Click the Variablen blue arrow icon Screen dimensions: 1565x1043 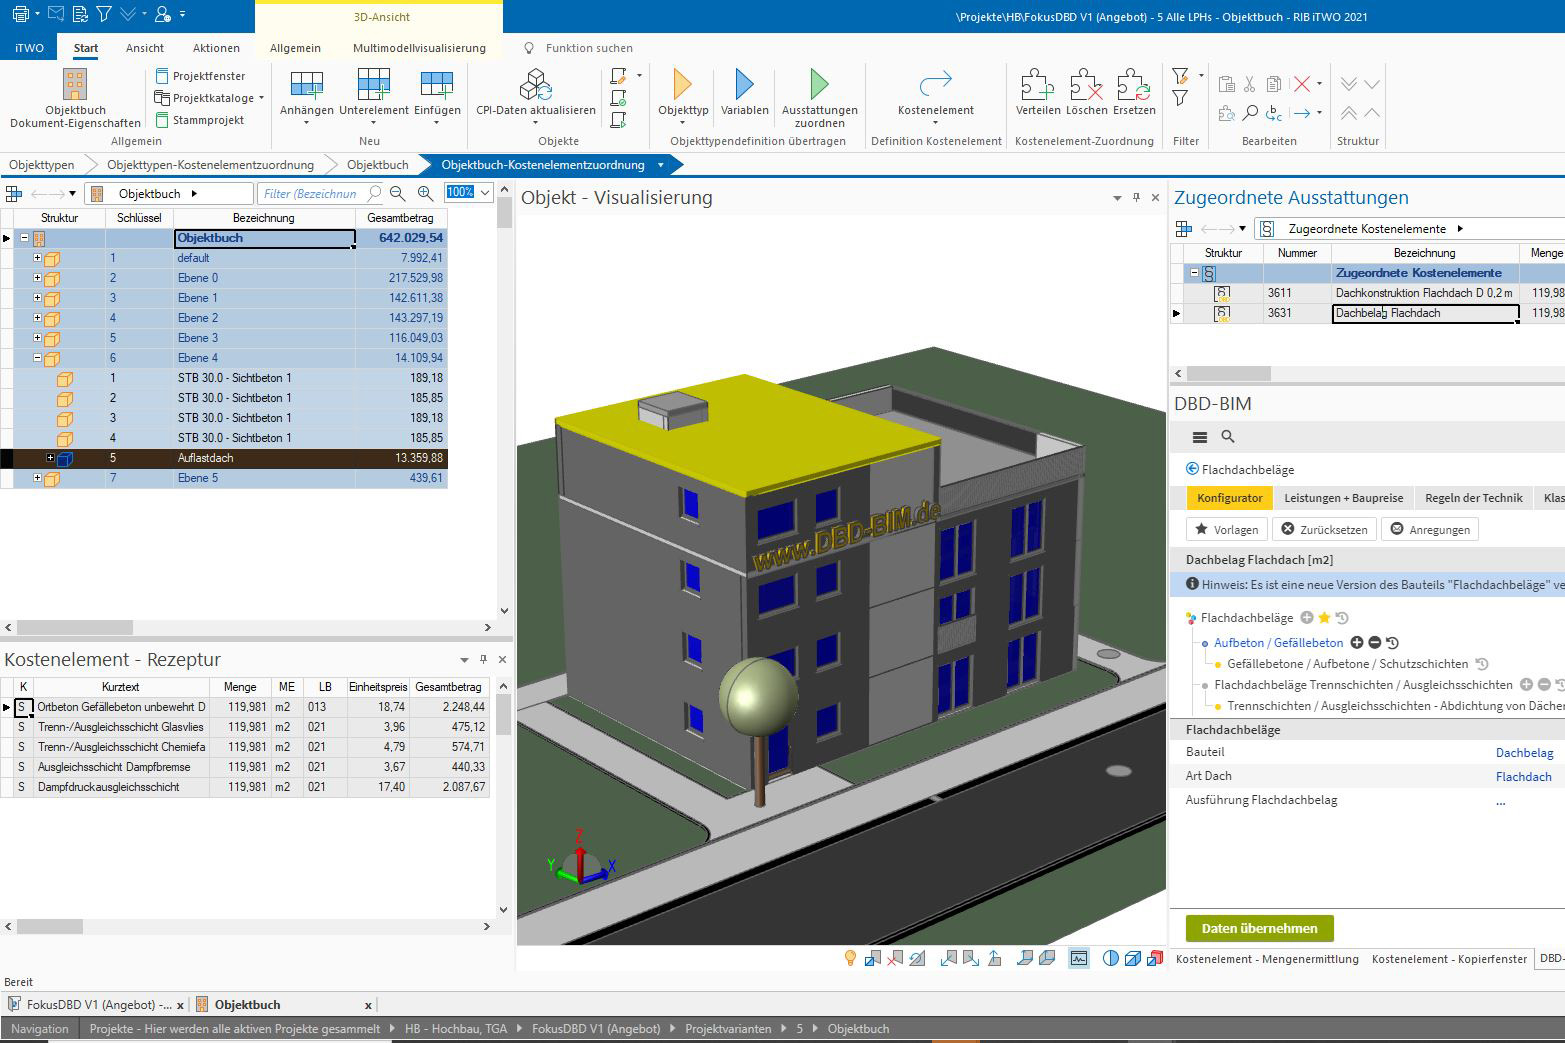tap(744, 86)
